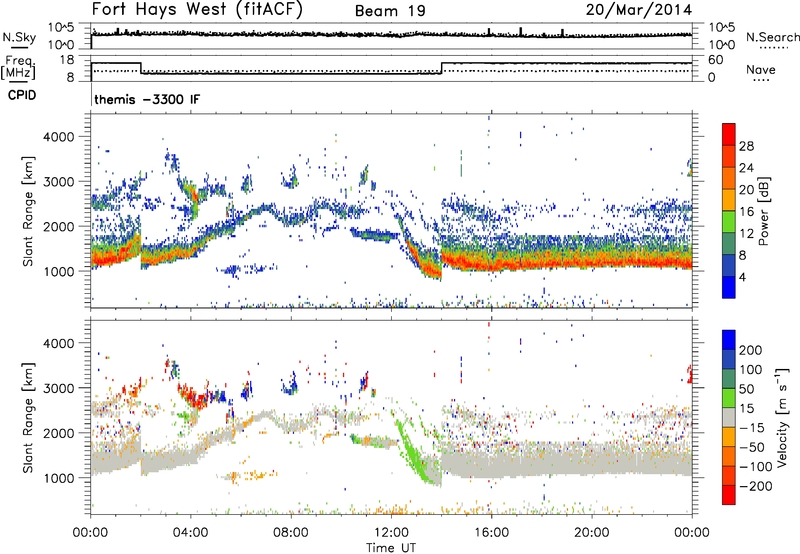Select the 'Nave' legend label
800x554 pixels.
click(761, 69)
